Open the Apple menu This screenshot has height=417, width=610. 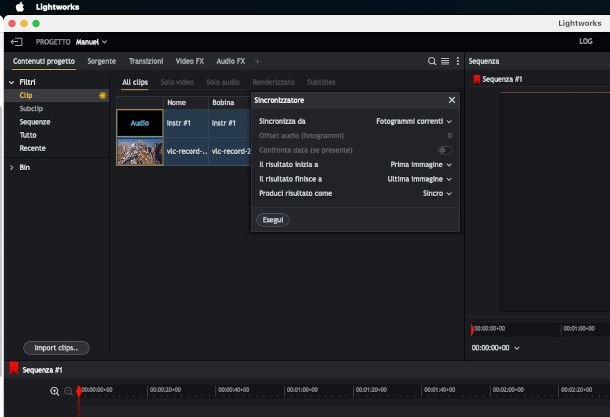pos(20,7)
